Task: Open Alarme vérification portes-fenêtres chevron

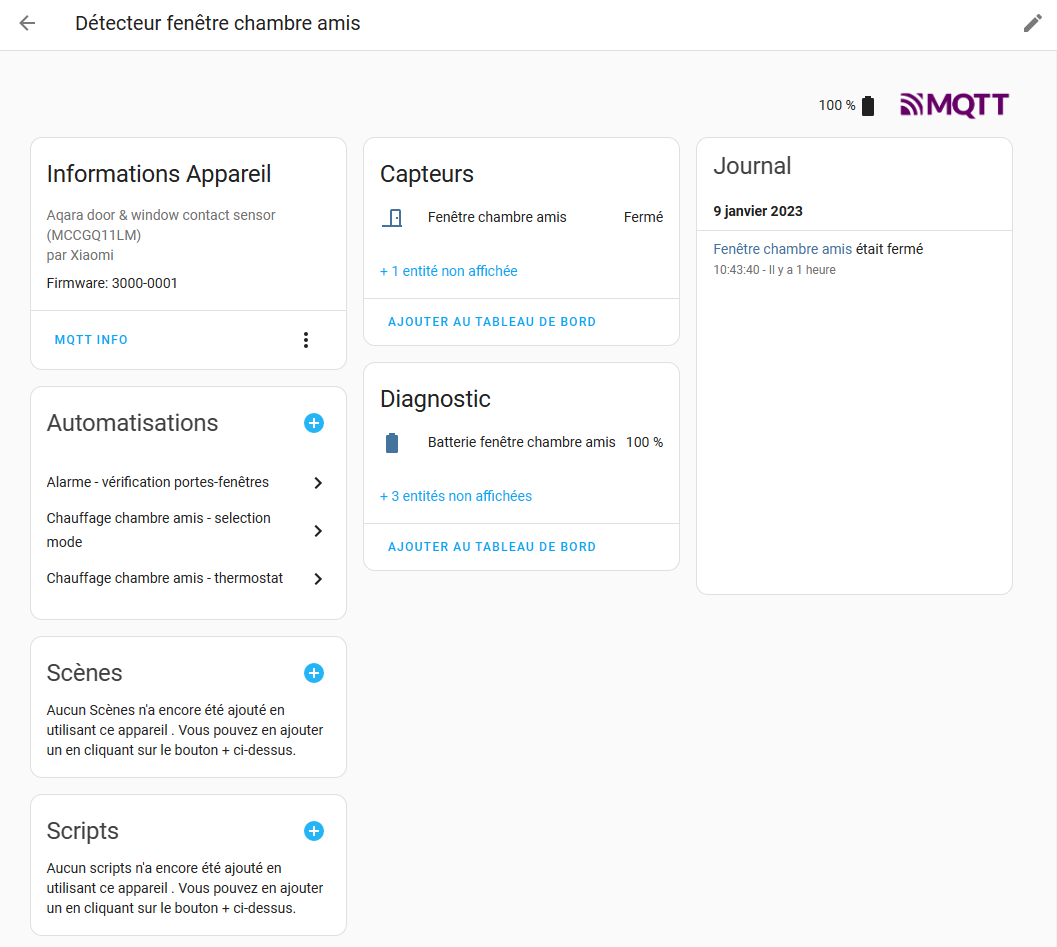Action: (318, 483)
